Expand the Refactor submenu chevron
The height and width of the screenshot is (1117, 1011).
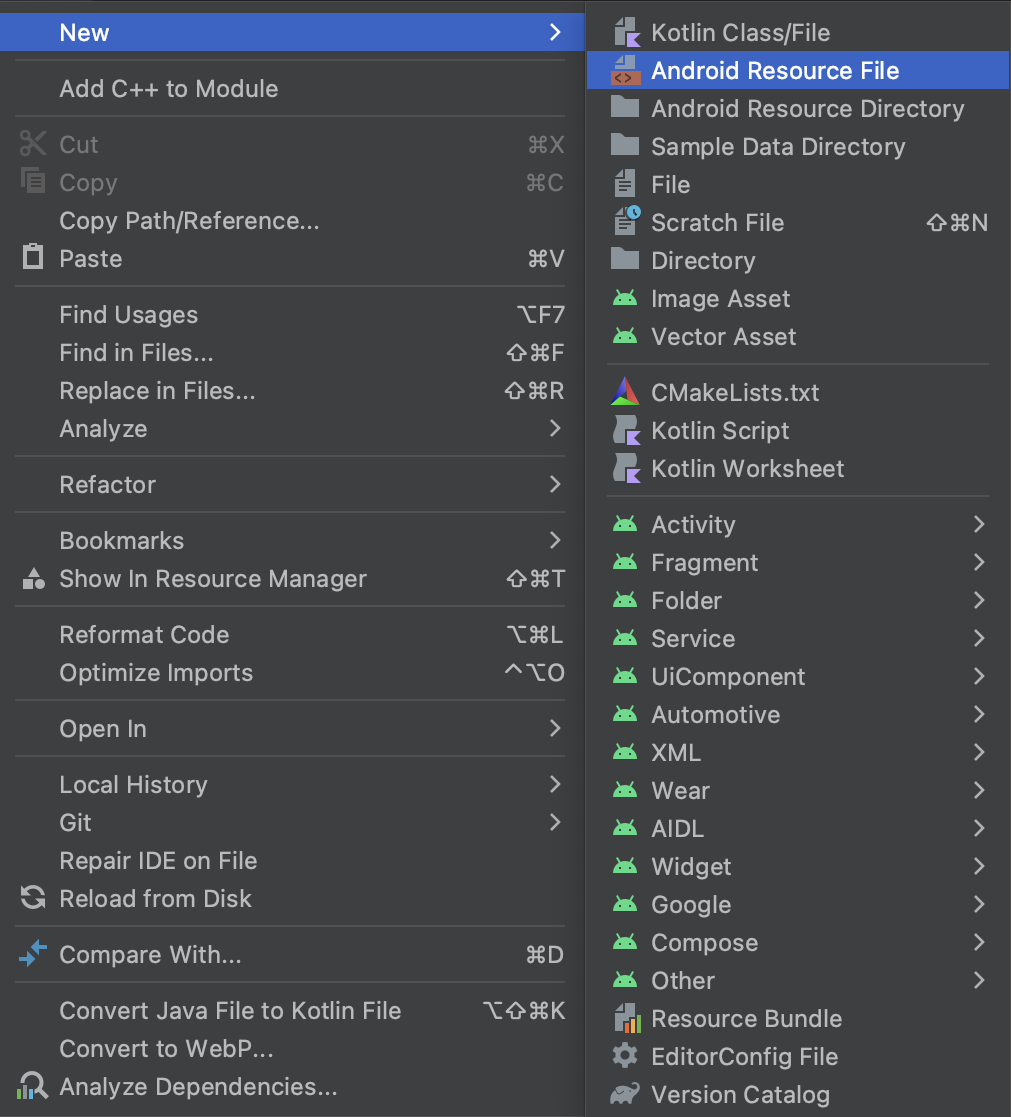[555, 485]
